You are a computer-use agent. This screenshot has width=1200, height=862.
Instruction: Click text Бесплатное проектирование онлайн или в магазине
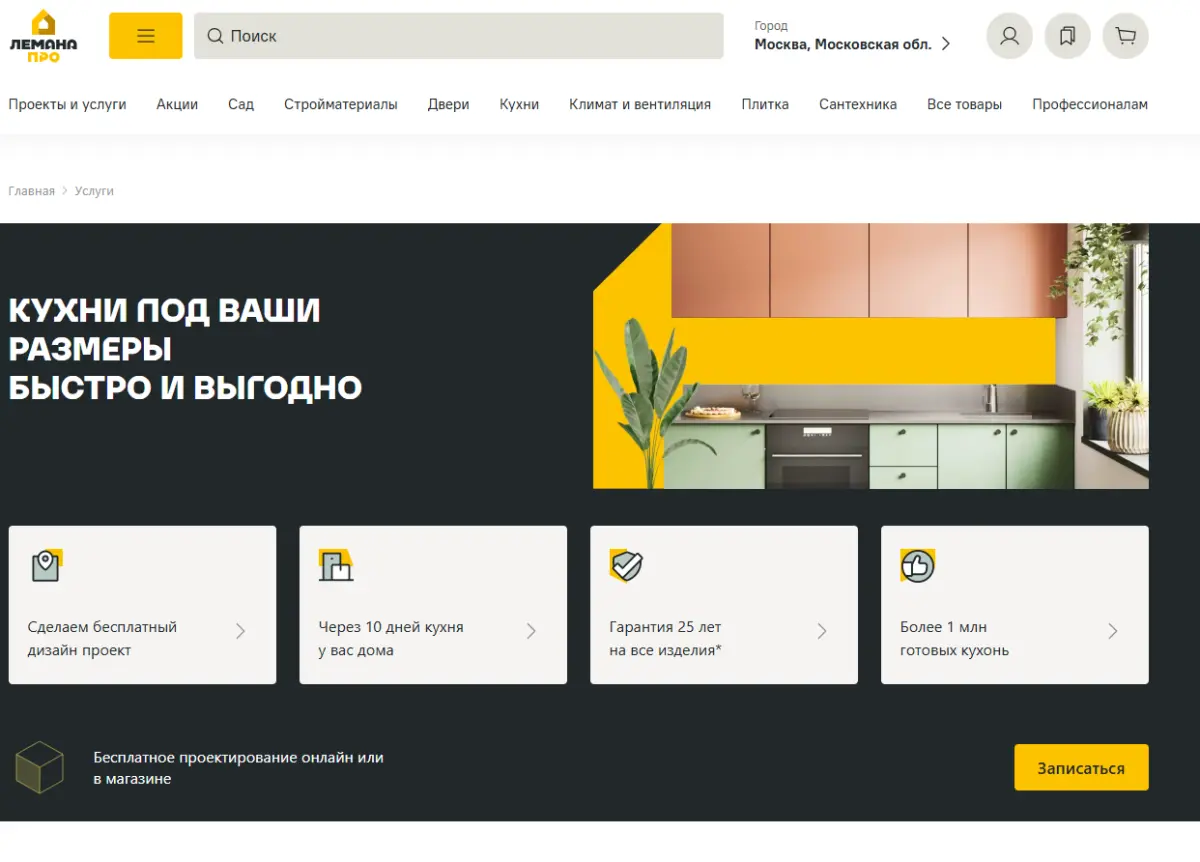pos(238,768)
